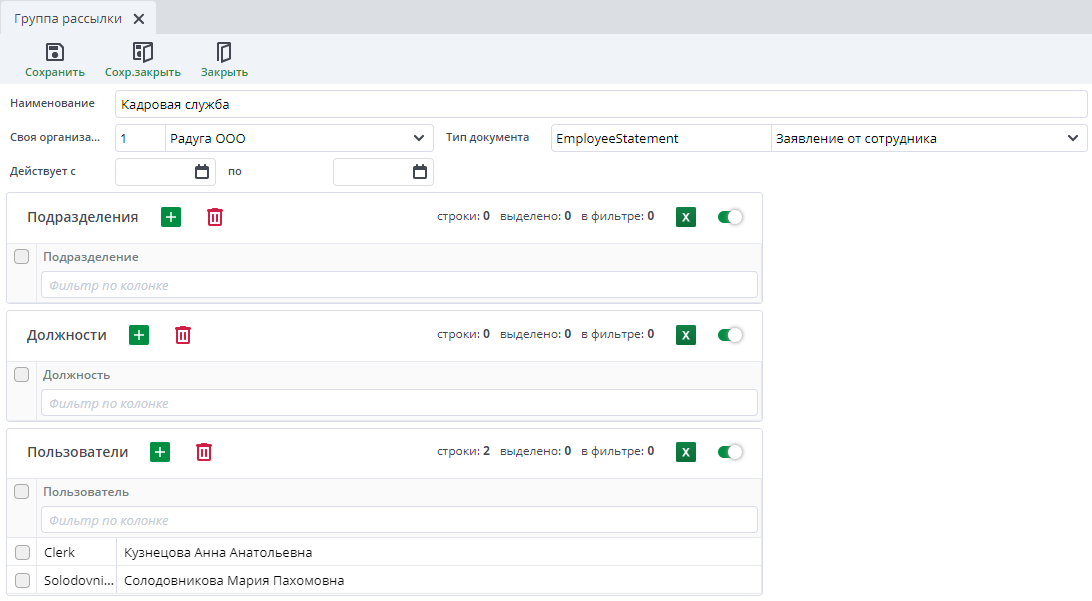Expand the Своя организация dropdown

(418, 138)
